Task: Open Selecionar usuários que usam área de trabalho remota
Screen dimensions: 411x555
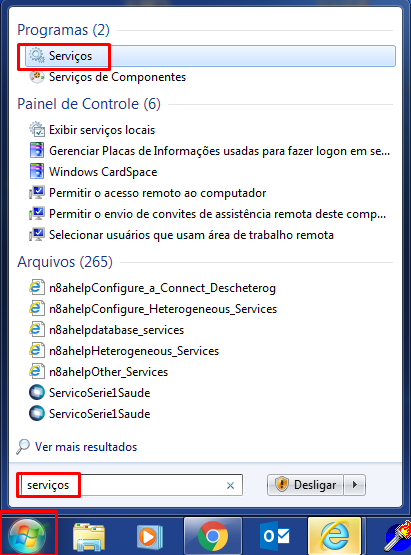Action: 191,235
